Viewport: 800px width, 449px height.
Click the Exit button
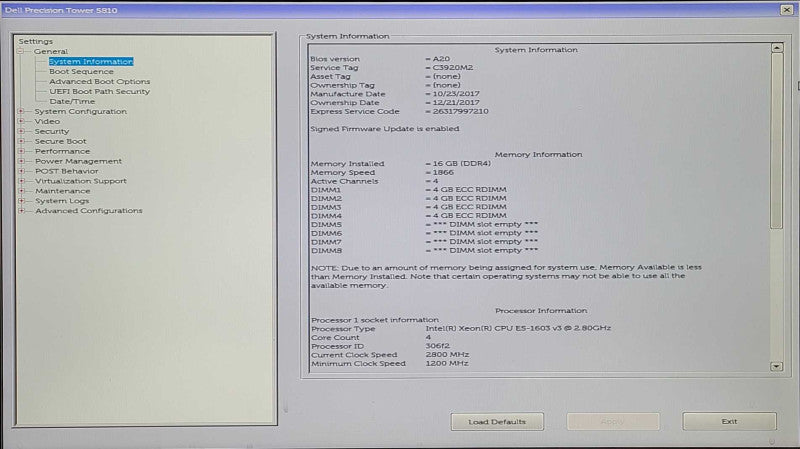point(729,421)
